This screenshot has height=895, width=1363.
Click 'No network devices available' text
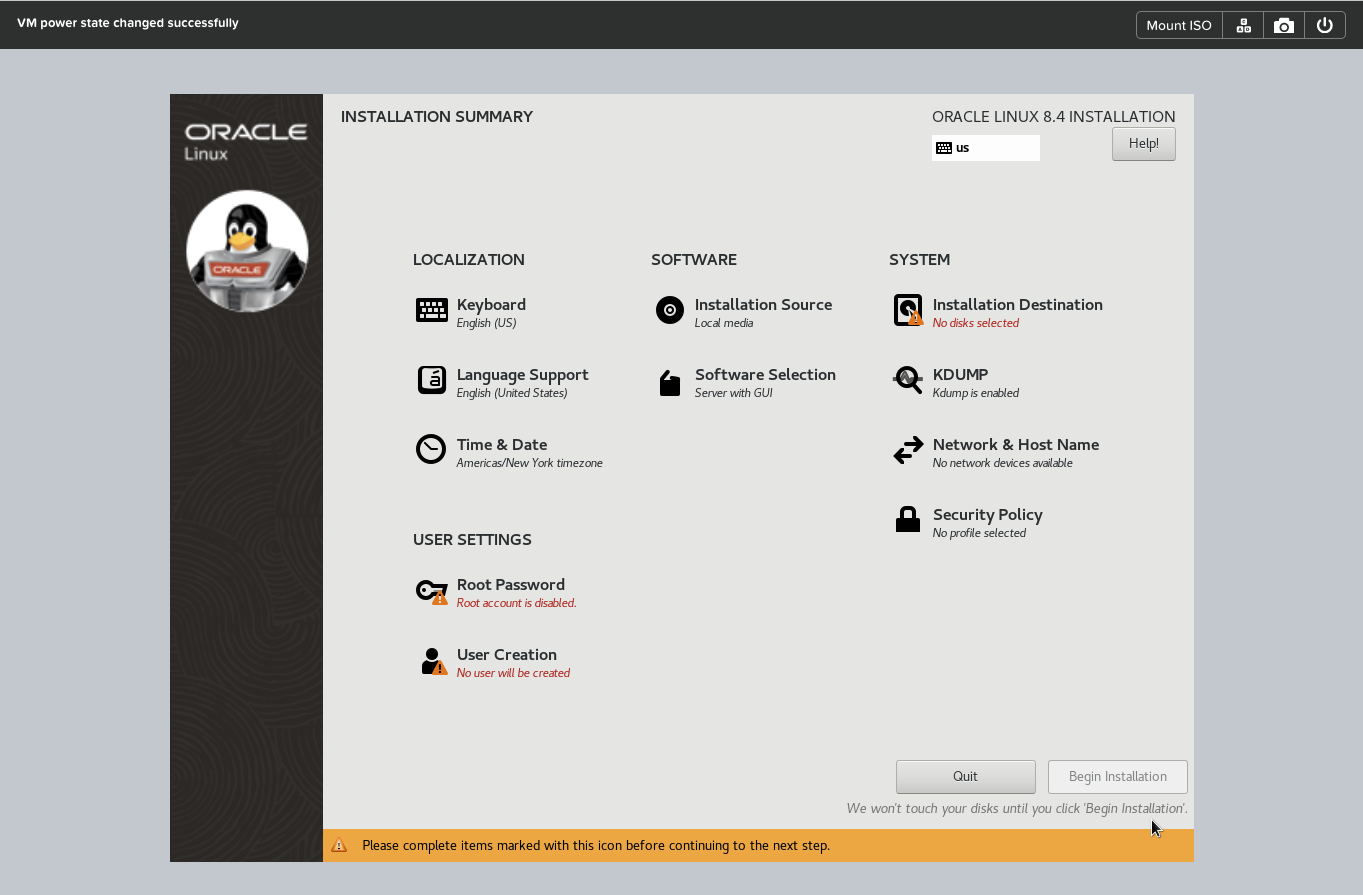(1003, 463)
